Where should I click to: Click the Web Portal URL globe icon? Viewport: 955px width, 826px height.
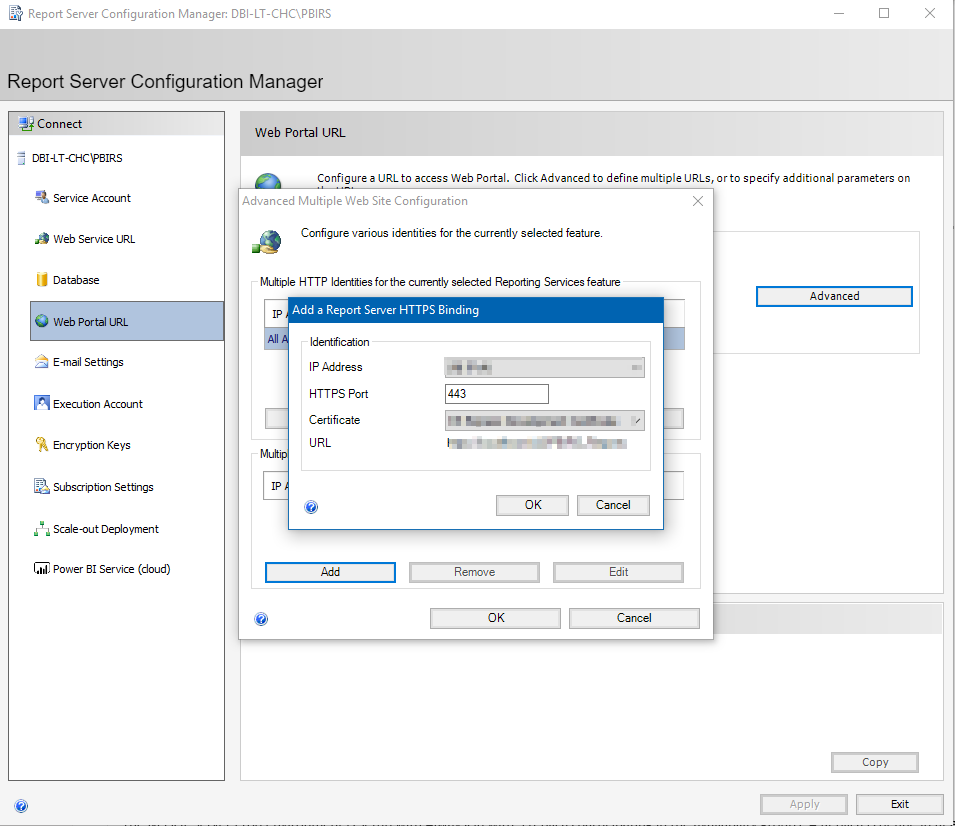[x=41, y=321]
